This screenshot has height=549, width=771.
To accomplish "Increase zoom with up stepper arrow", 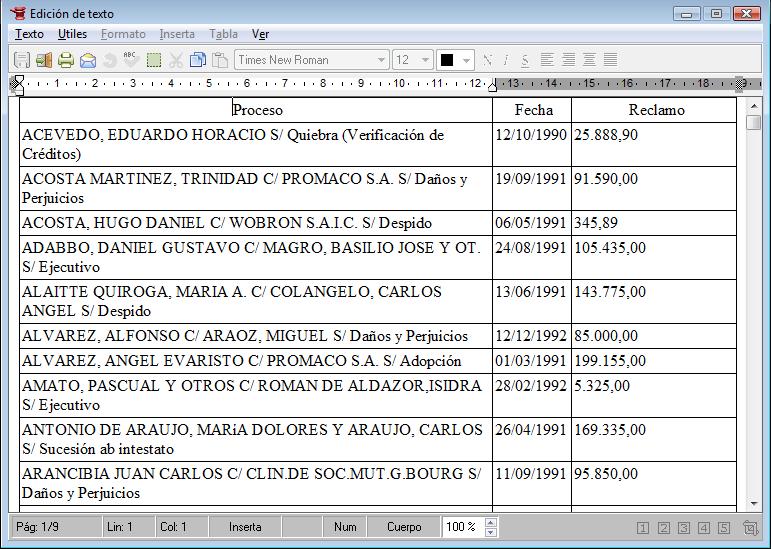I will coord(491,522).
